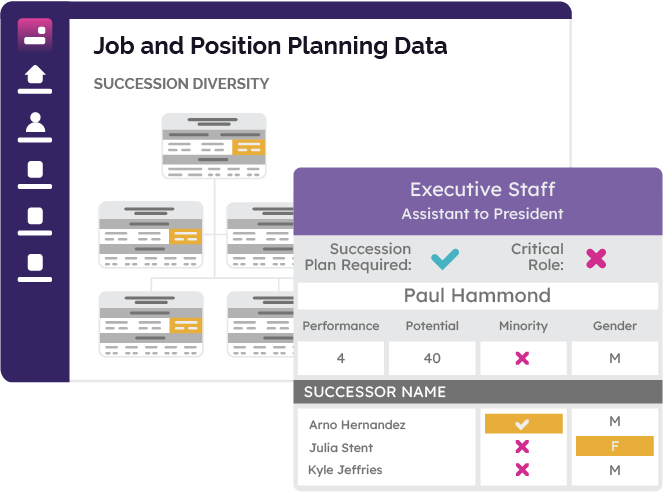Open the Home icon in sidebar
Viewport: 666px width, 501px height.
click(x=35, y=79)
